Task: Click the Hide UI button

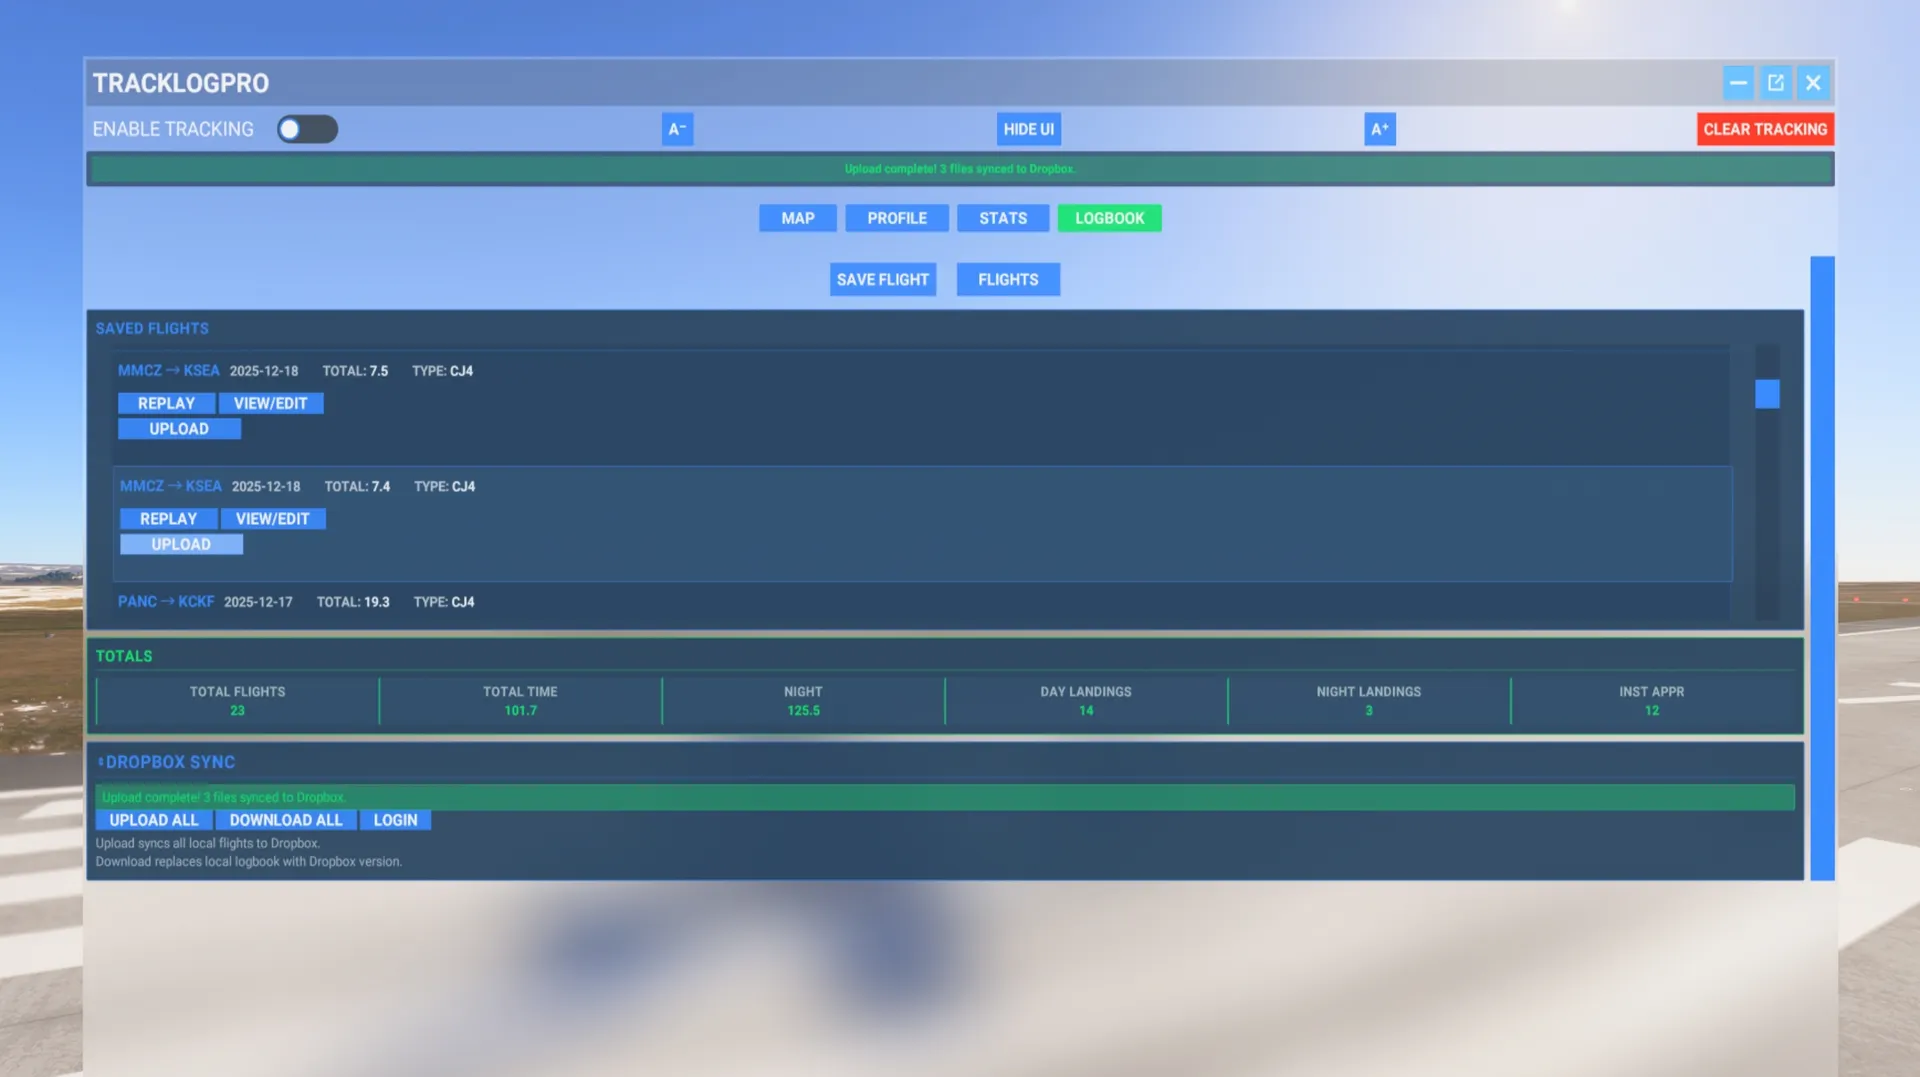Action: (1028, 129)
